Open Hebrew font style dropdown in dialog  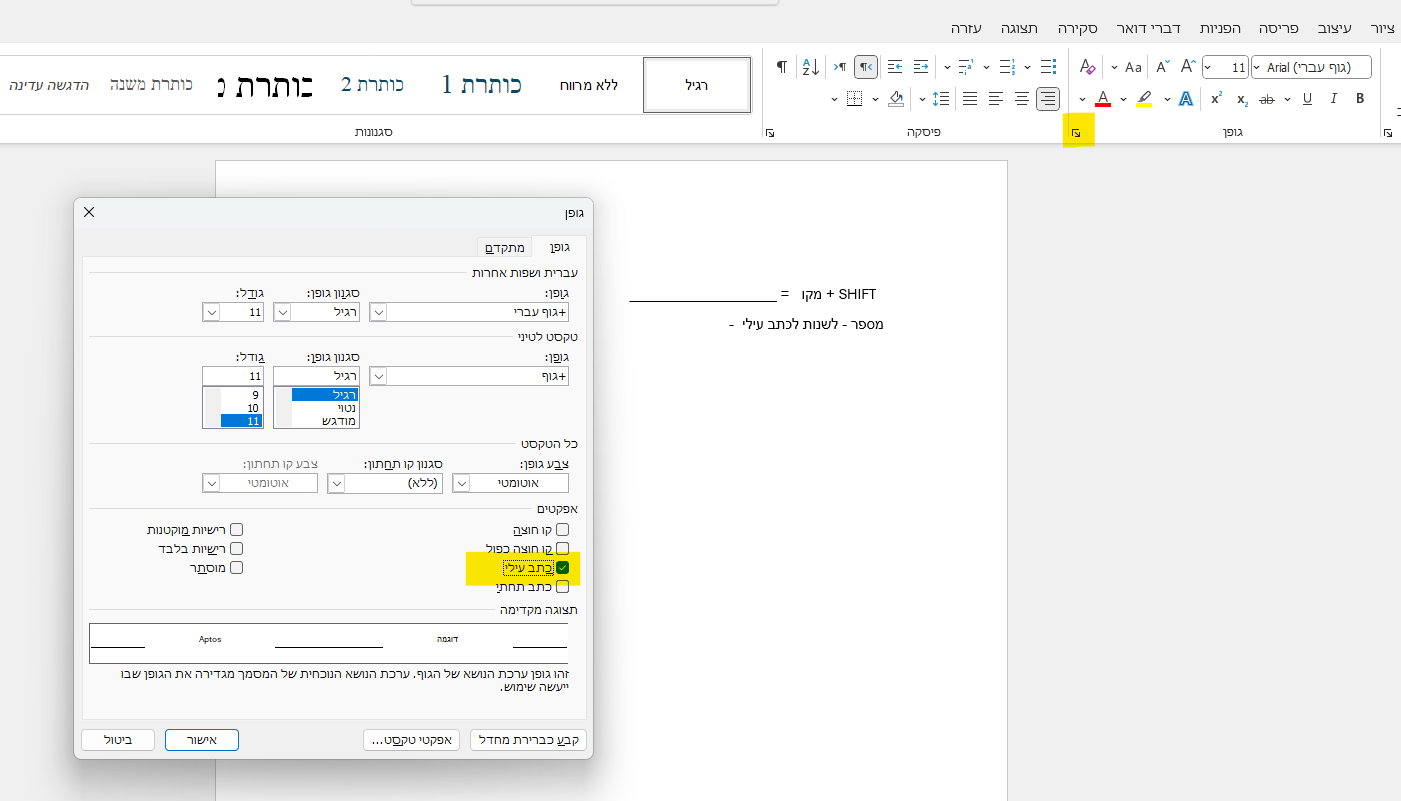(x=282, y=312)
